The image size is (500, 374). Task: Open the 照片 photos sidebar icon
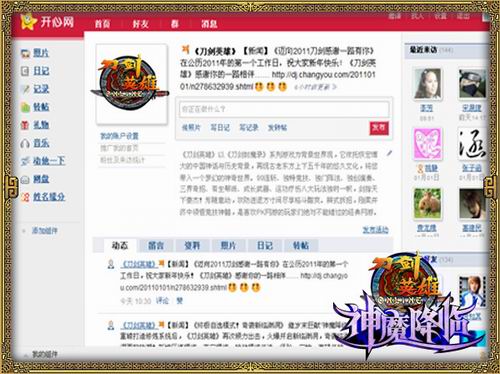[x=25, y=53]
